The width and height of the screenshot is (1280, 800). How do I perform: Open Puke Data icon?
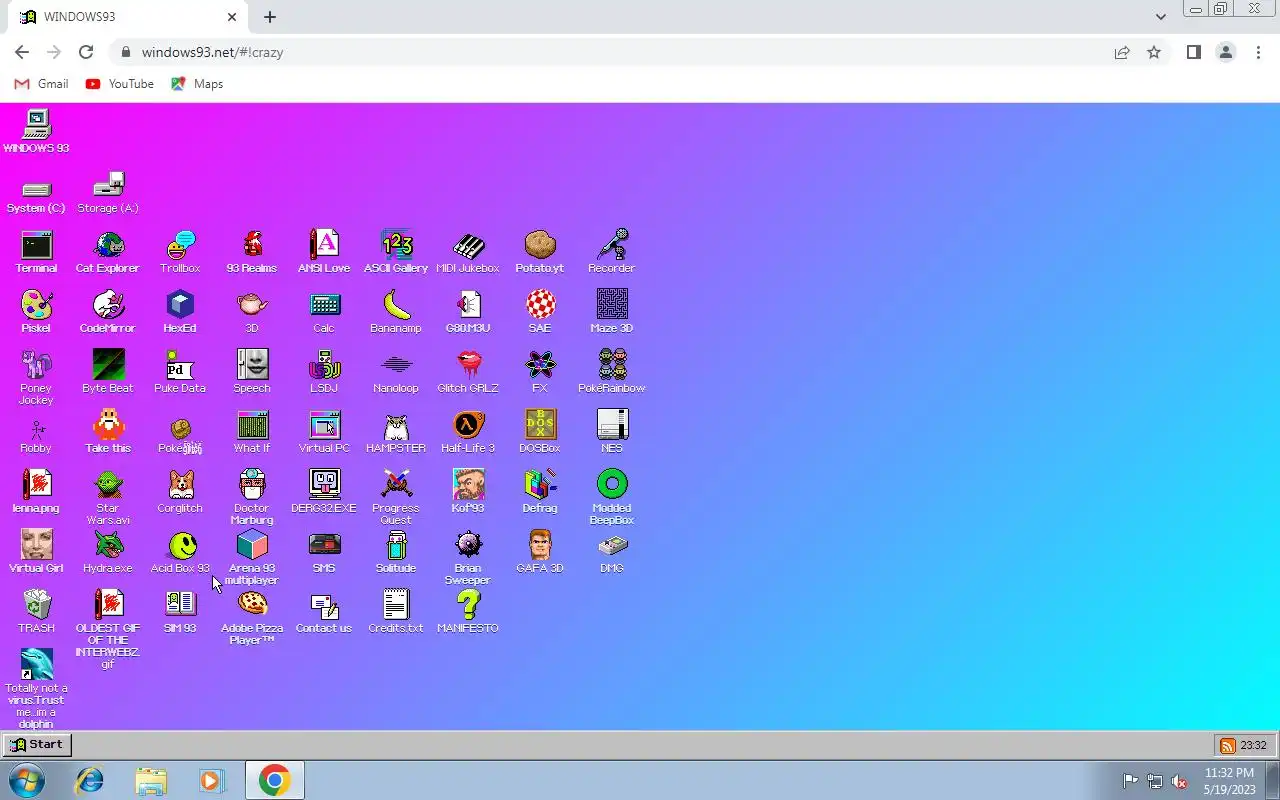[180, 371]
